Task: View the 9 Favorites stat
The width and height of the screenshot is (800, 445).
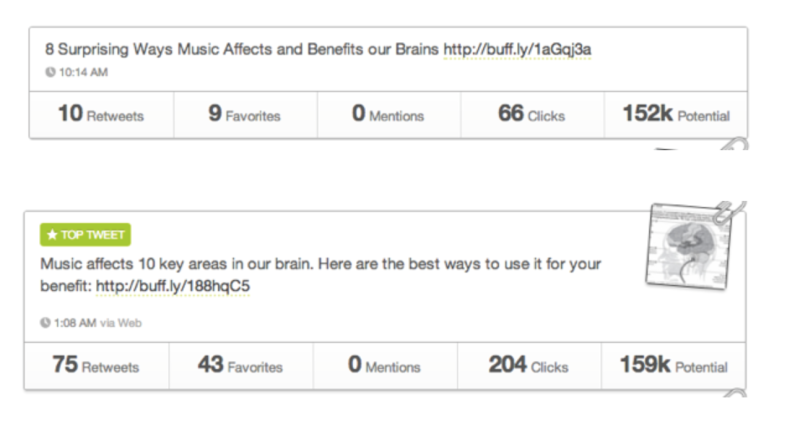Action: (245, 114)
